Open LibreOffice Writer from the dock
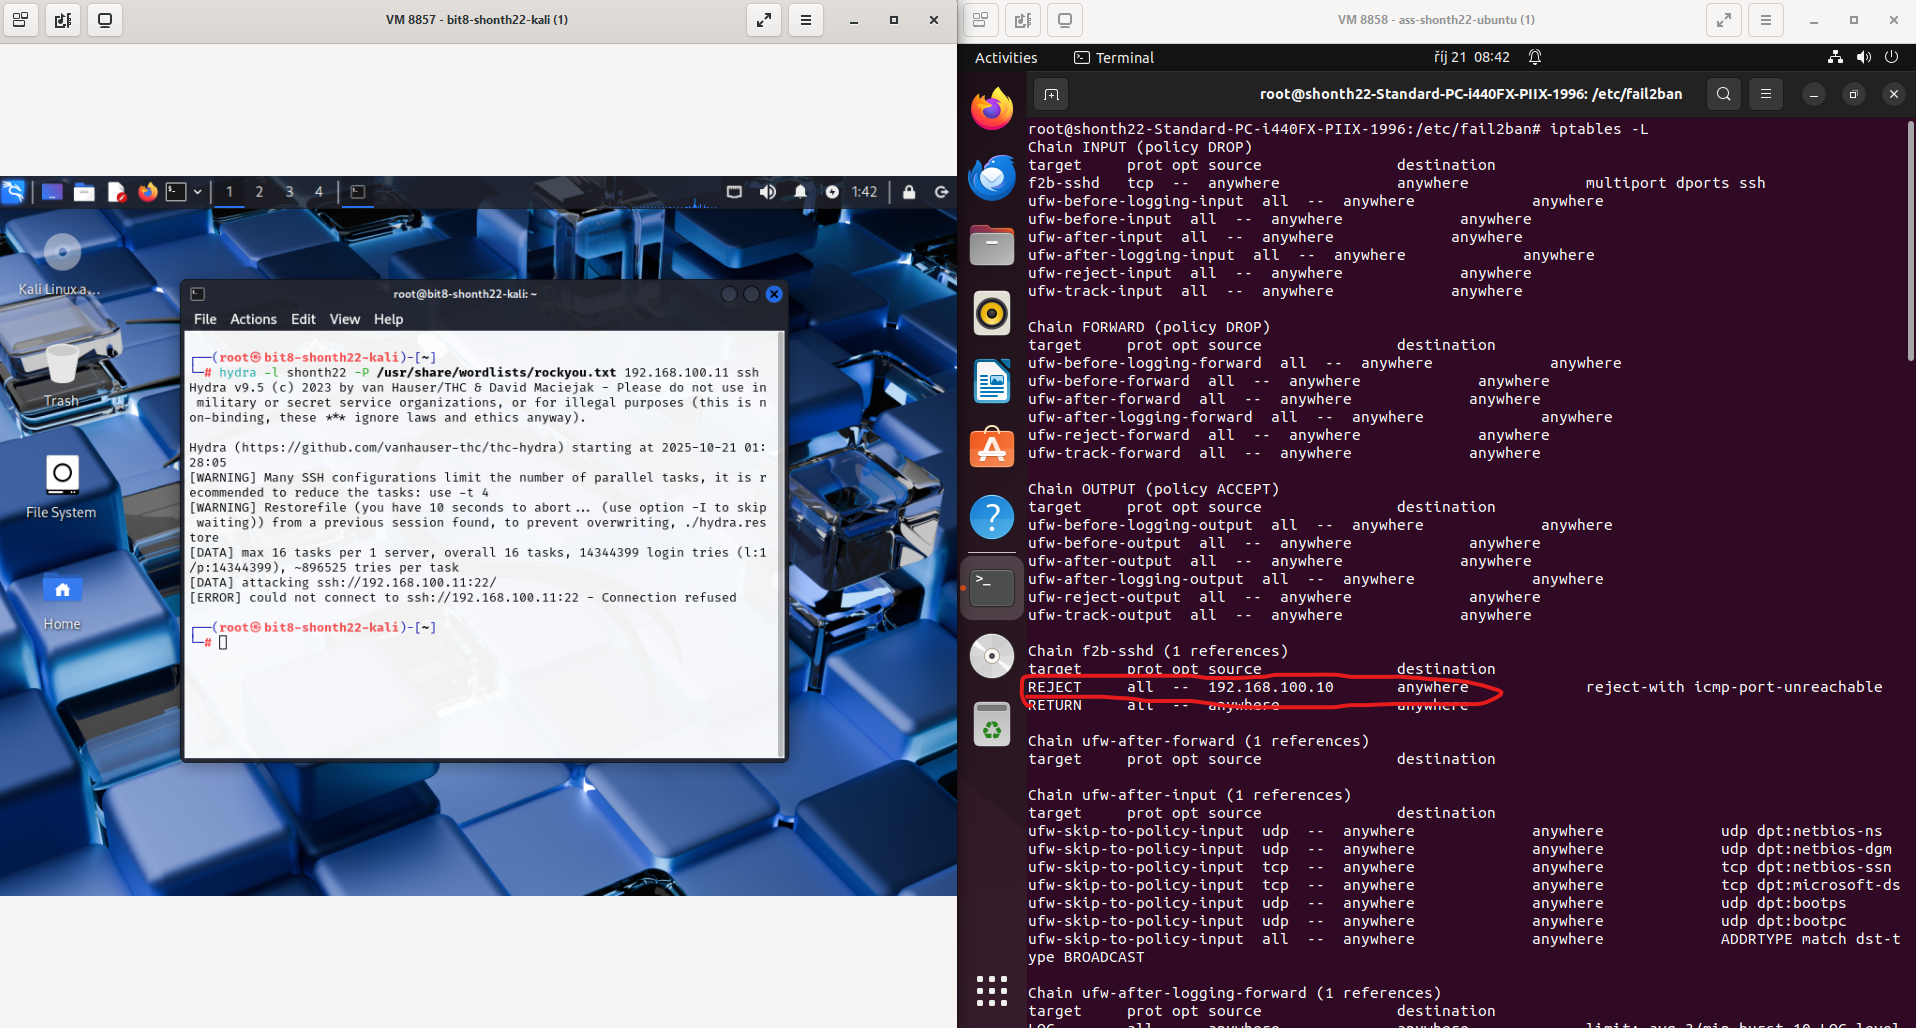This screenshot has height=1028, width=1916. 991,382
